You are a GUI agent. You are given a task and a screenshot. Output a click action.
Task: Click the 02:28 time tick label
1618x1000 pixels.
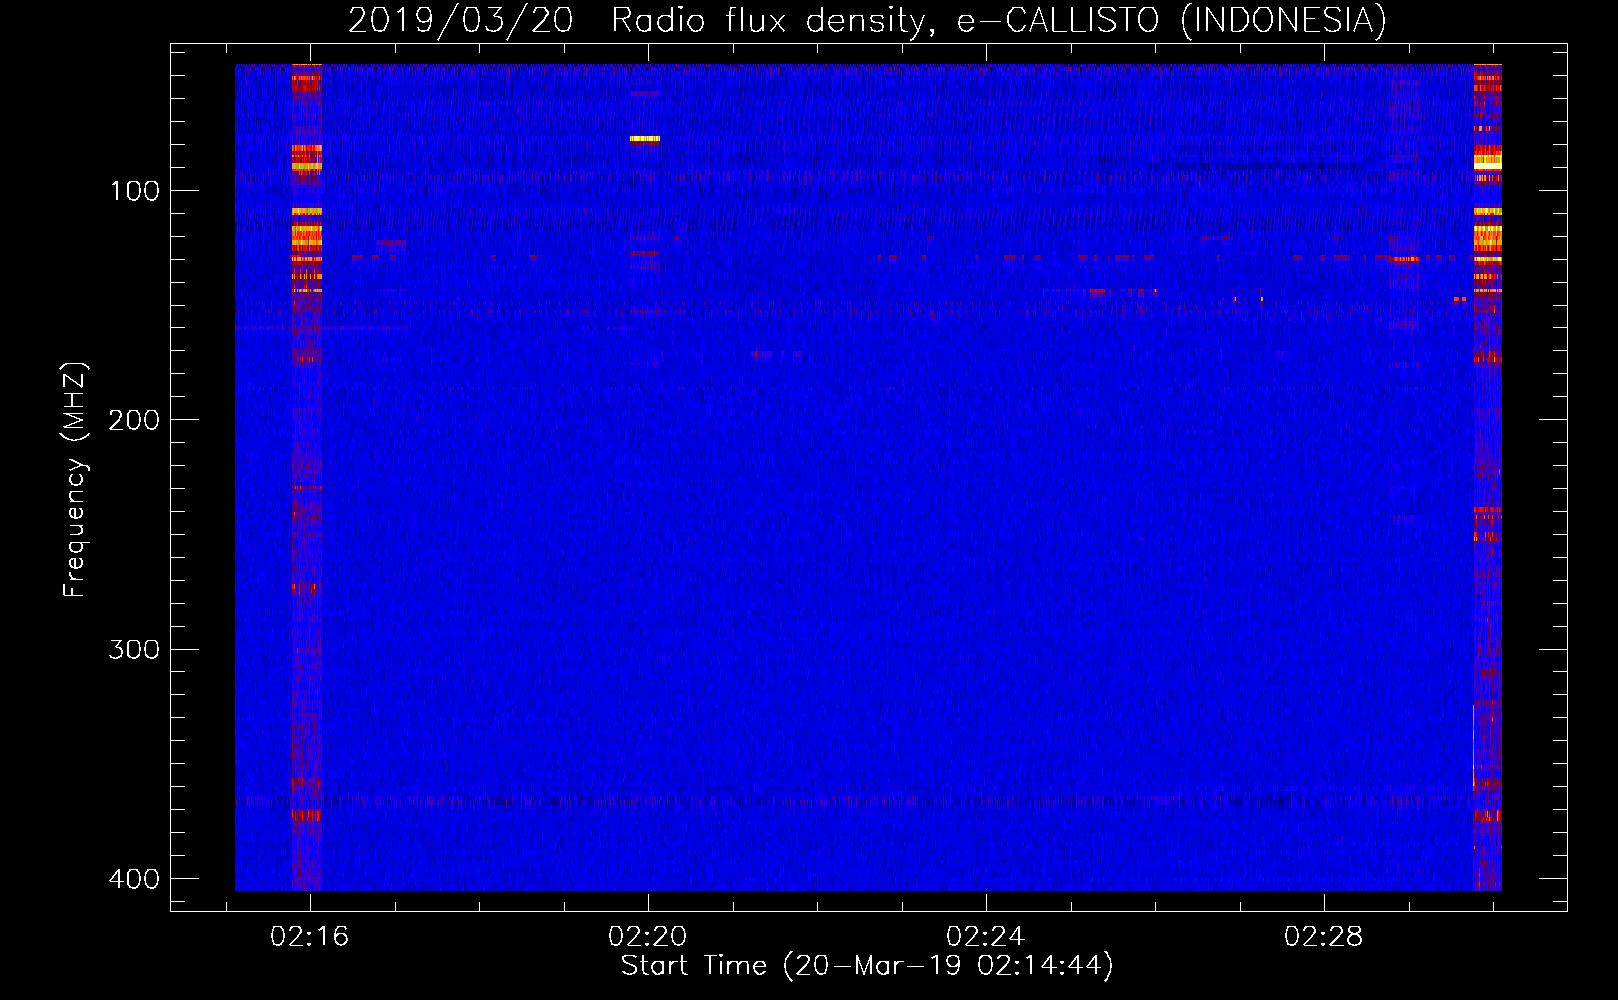1323,937
